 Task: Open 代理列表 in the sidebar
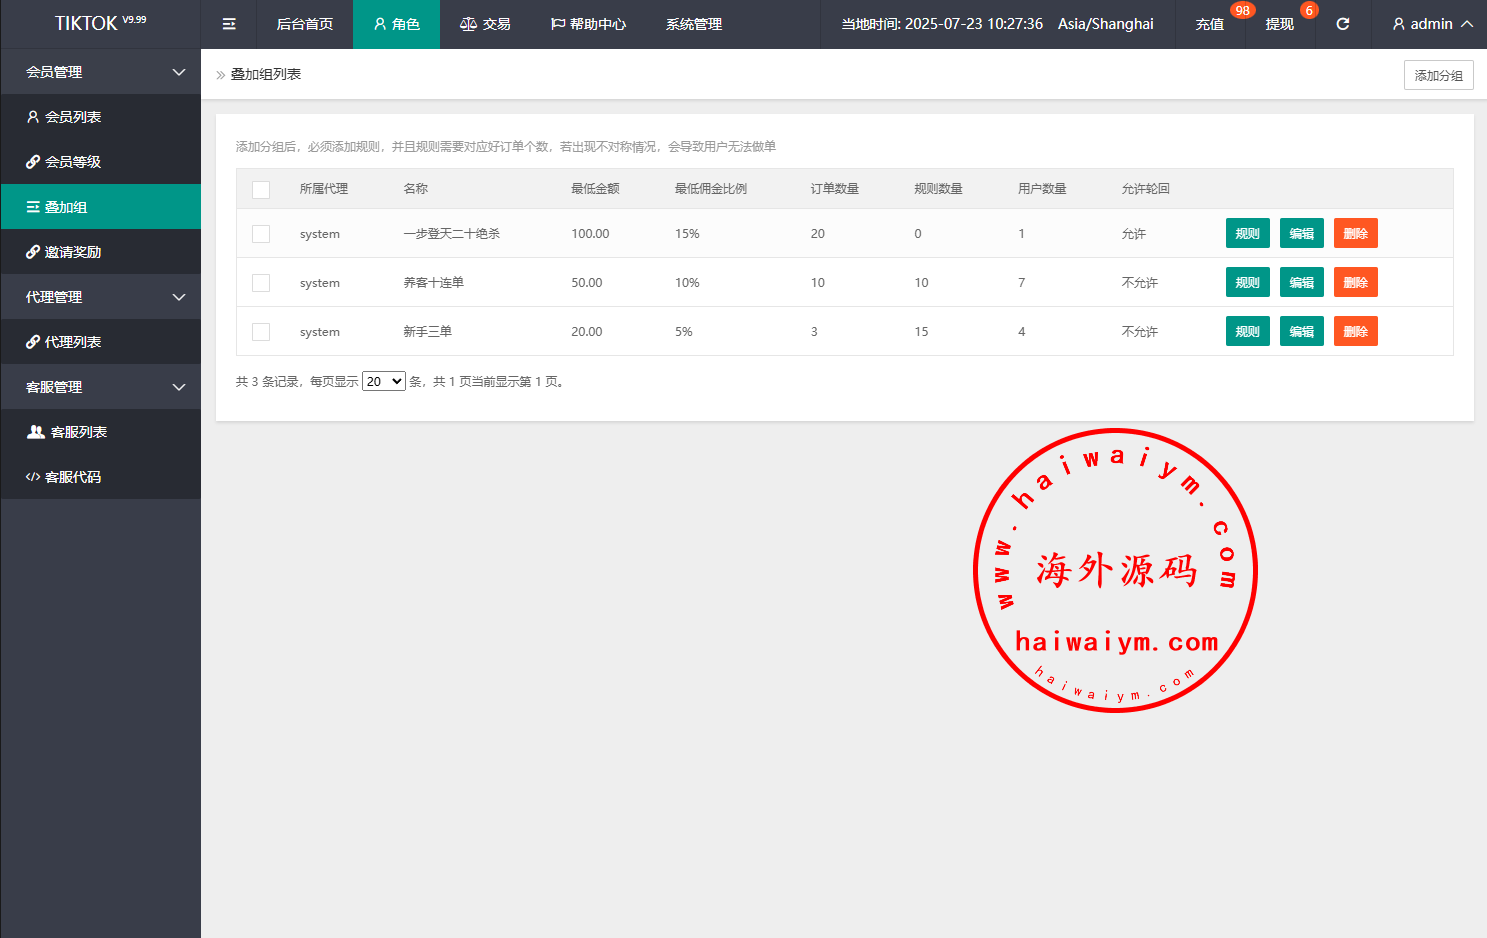(x=64, y=342)
